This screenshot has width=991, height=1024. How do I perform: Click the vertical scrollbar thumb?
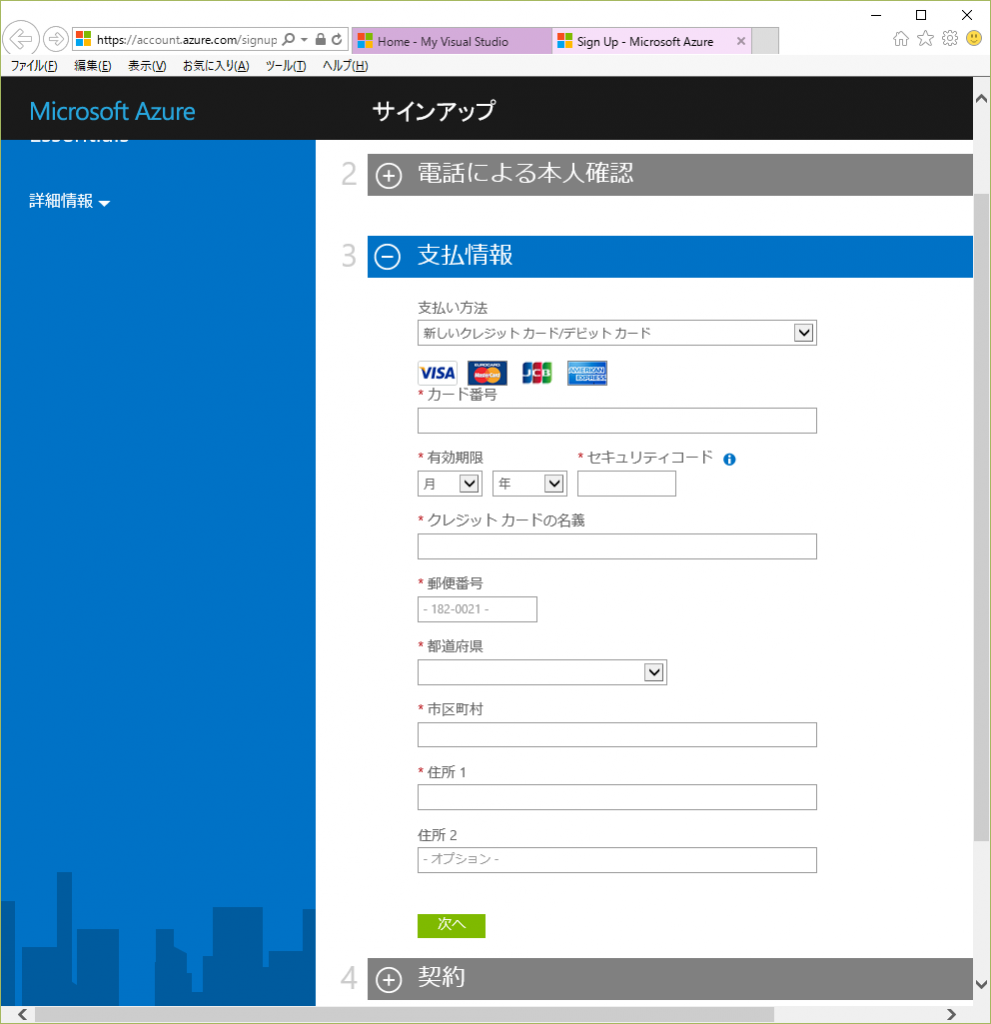981,517
